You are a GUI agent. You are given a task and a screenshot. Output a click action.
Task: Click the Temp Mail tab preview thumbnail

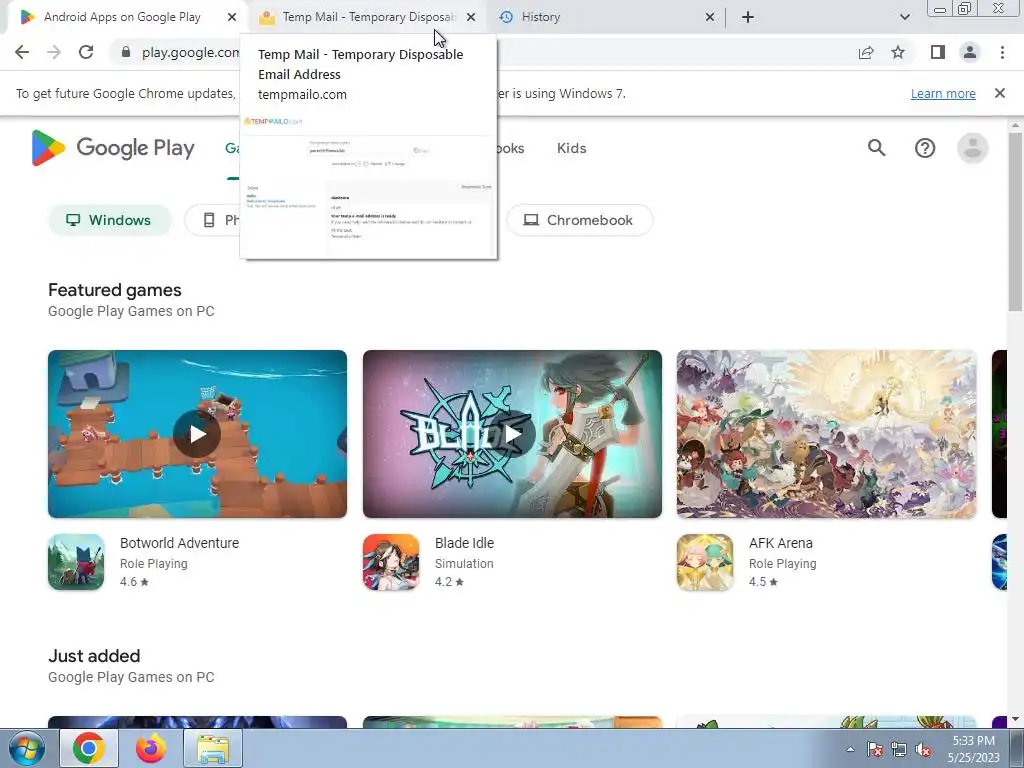(368, 185)
